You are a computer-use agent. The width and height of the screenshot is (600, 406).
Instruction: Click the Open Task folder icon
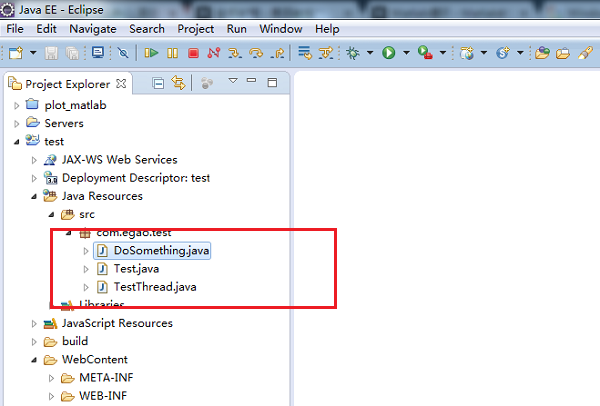pyautogui.click(x=563, y=53)
